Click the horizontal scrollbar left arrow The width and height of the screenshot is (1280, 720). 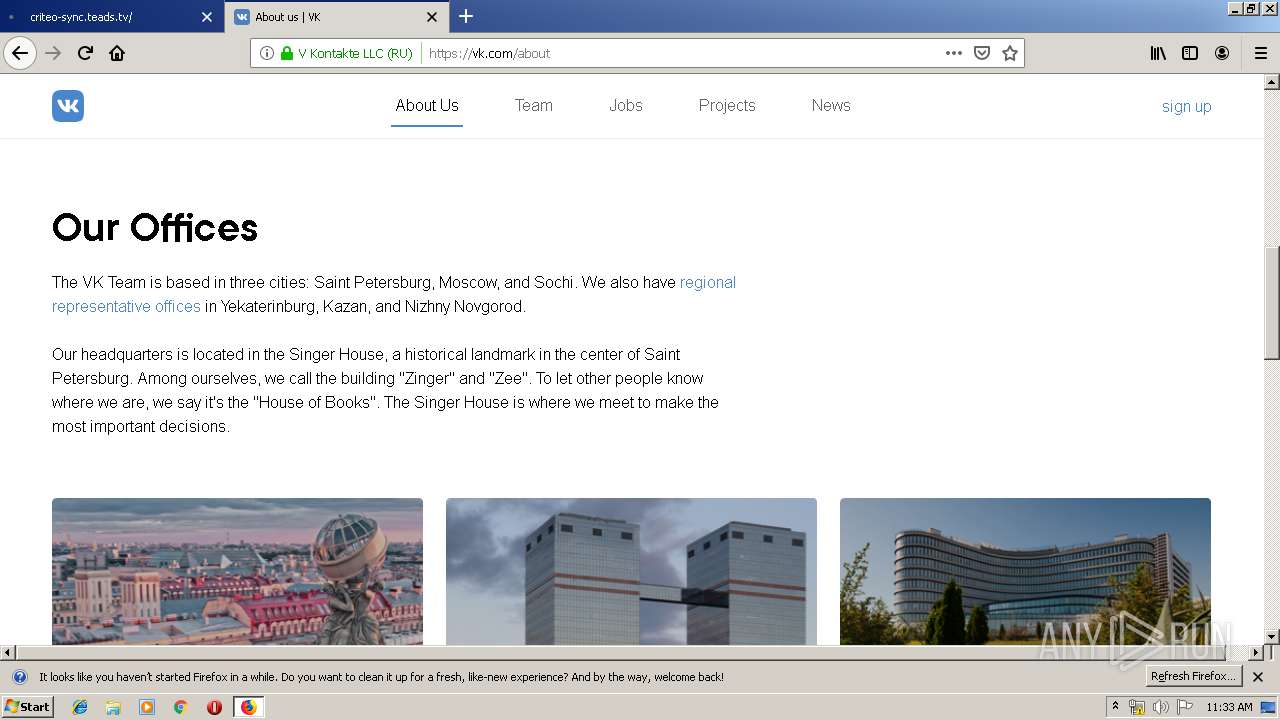(x=8, y=653)
